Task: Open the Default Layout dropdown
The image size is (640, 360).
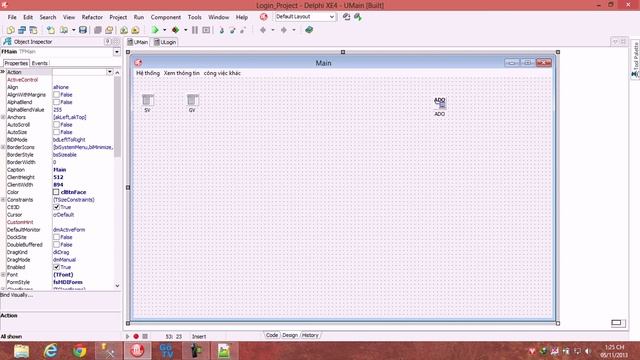Action: 332,17
